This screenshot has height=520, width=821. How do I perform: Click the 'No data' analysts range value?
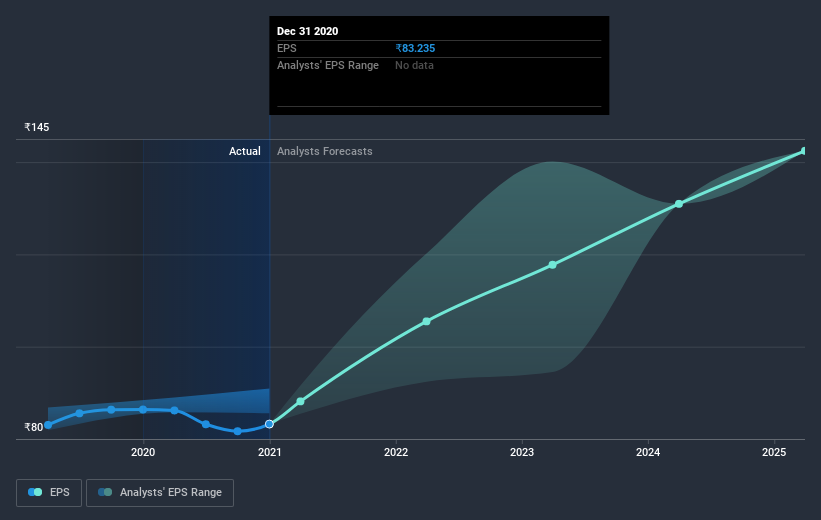point(414,65)
